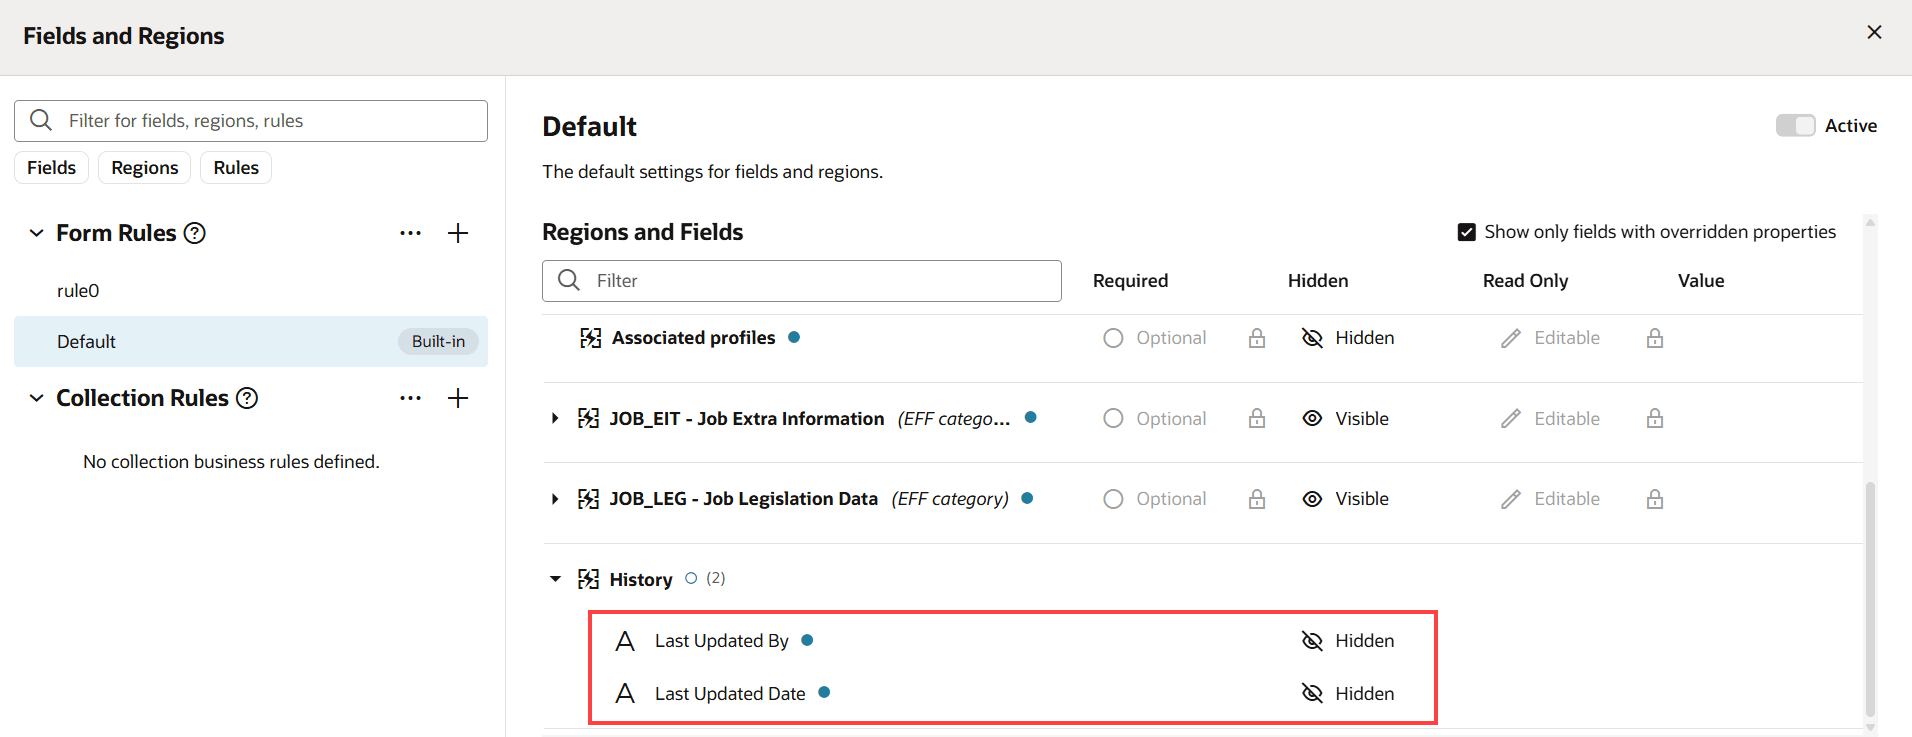Add a new form rule
1912x737 pixels.
pyautogui.click(x=458, y=233)
